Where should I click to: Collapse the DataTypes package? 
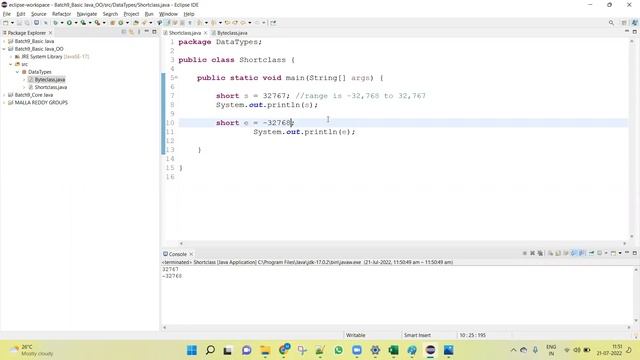point(18,72)
